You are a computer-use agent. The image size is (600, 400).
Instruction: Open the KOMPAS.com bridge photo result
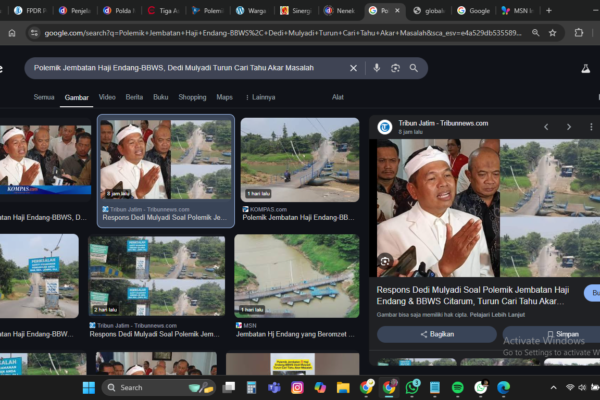(300, 160)
